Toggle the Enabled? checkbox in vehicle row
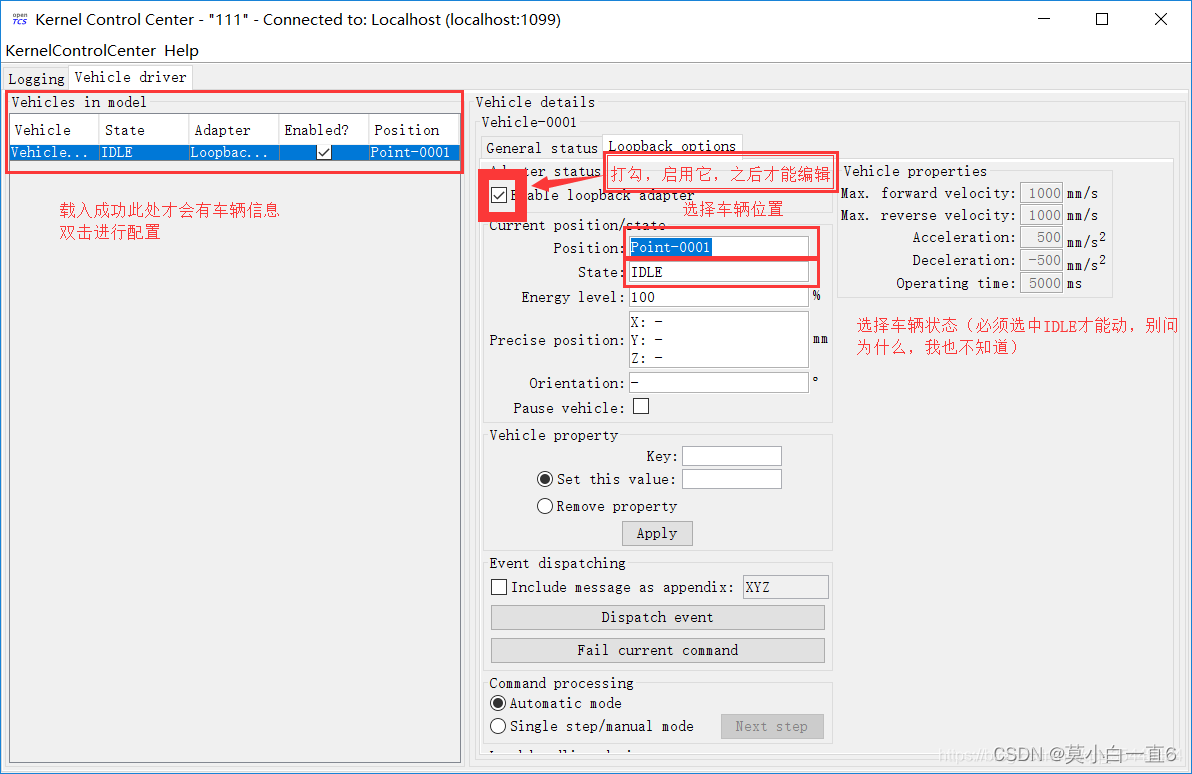 (324, 152)
